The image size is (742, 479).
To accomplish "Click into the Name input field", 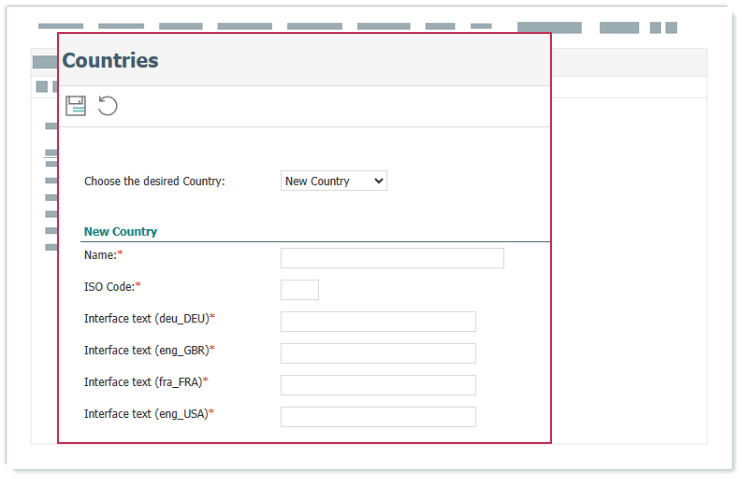I will tap(392, 258).
